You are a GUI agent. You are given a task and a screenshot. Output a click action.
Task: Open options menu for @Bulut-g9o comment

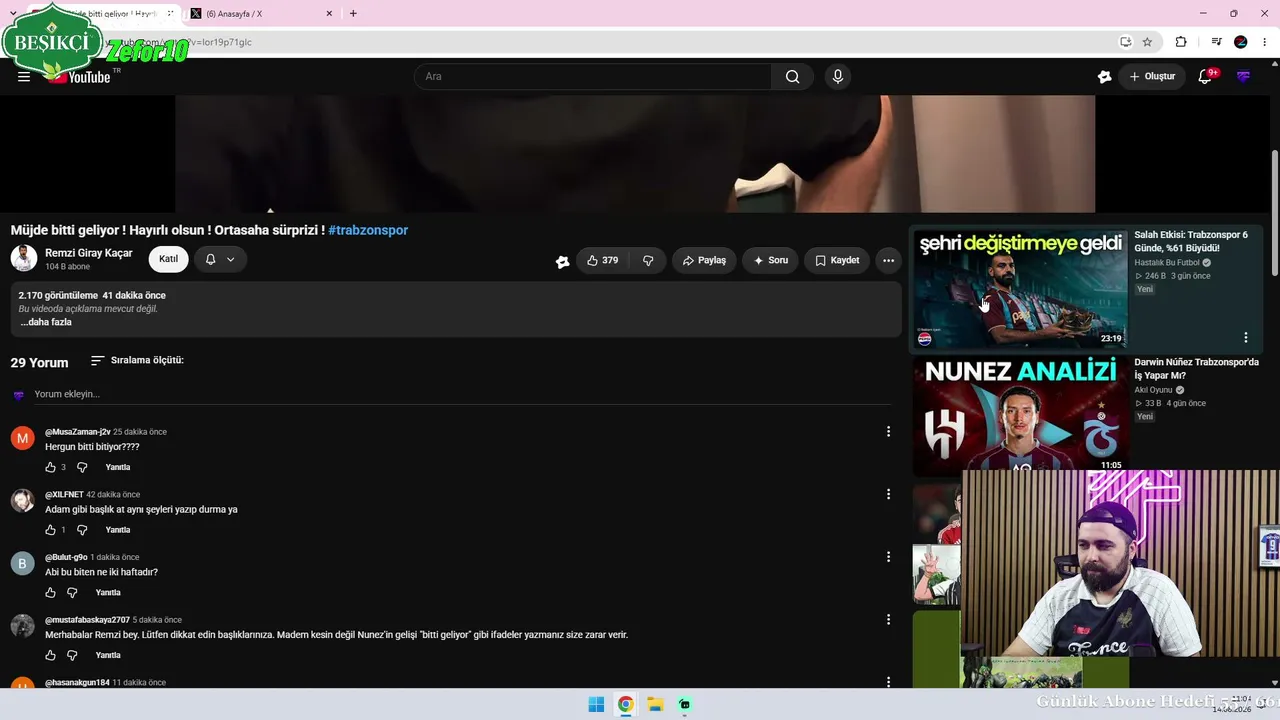(x=888, y=557)
